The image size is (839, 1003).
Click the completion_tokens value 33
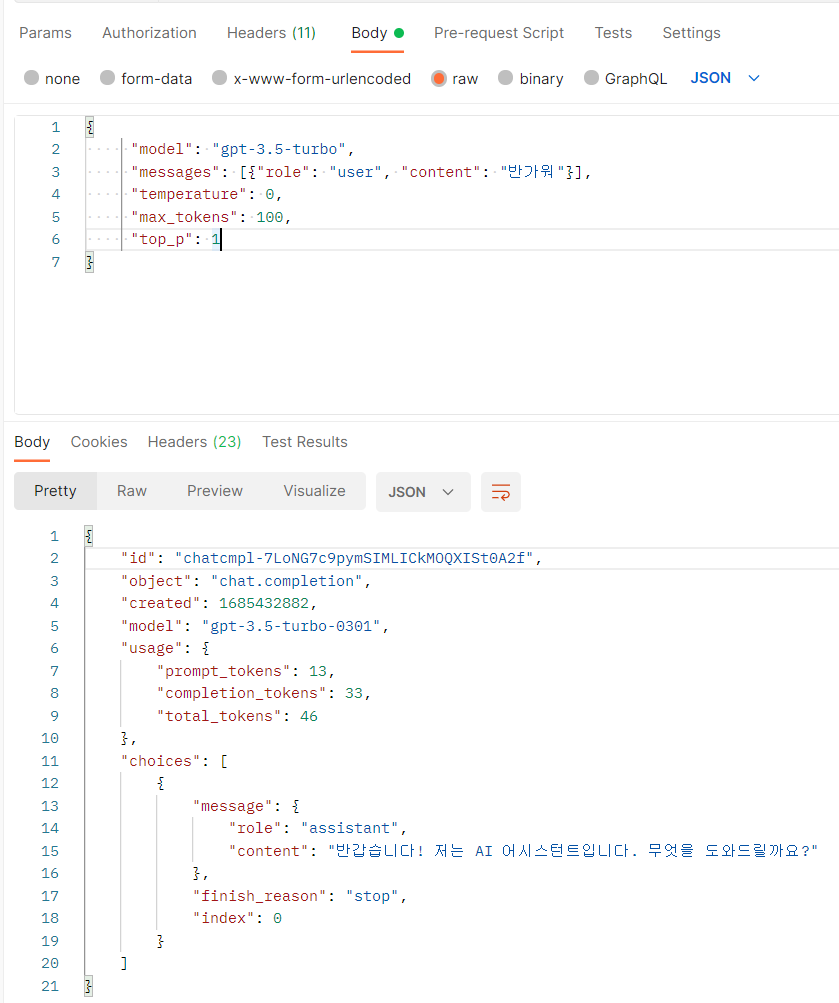(x=354, y=693)
